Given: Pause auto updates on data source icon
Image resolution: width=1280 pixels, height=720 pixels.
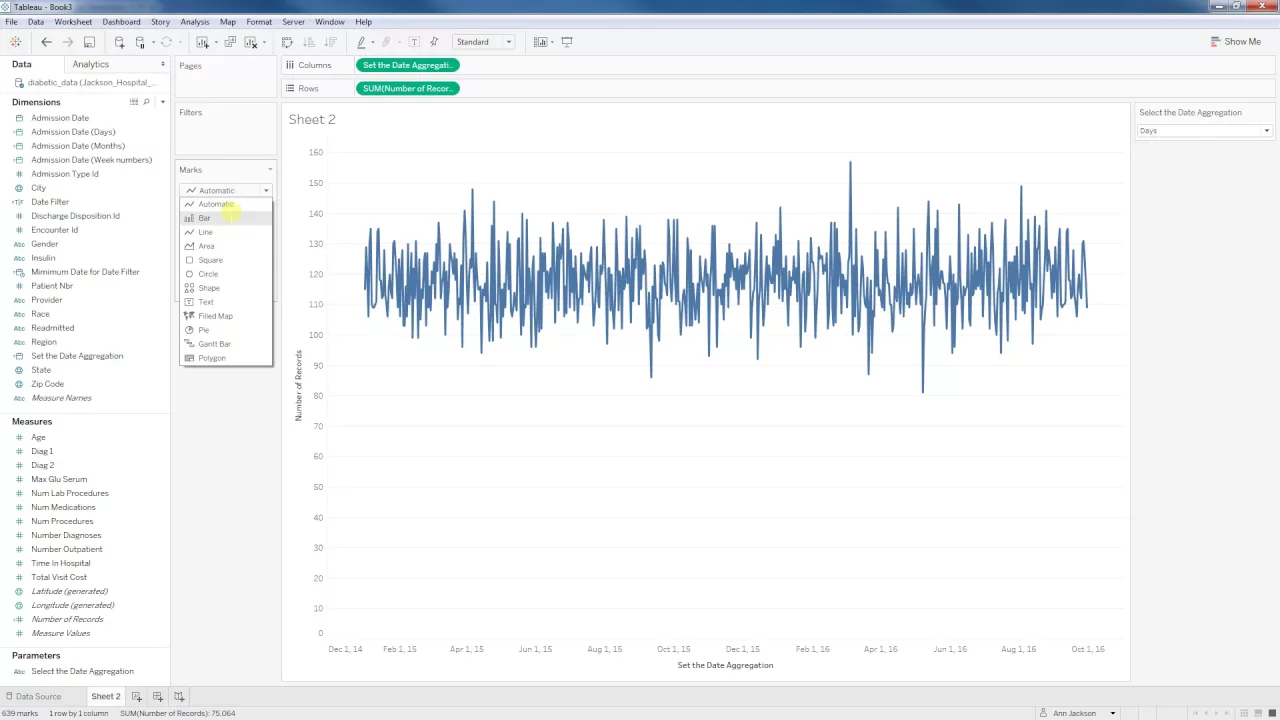Looking at the screenshot, I should (x=140, y=42).
